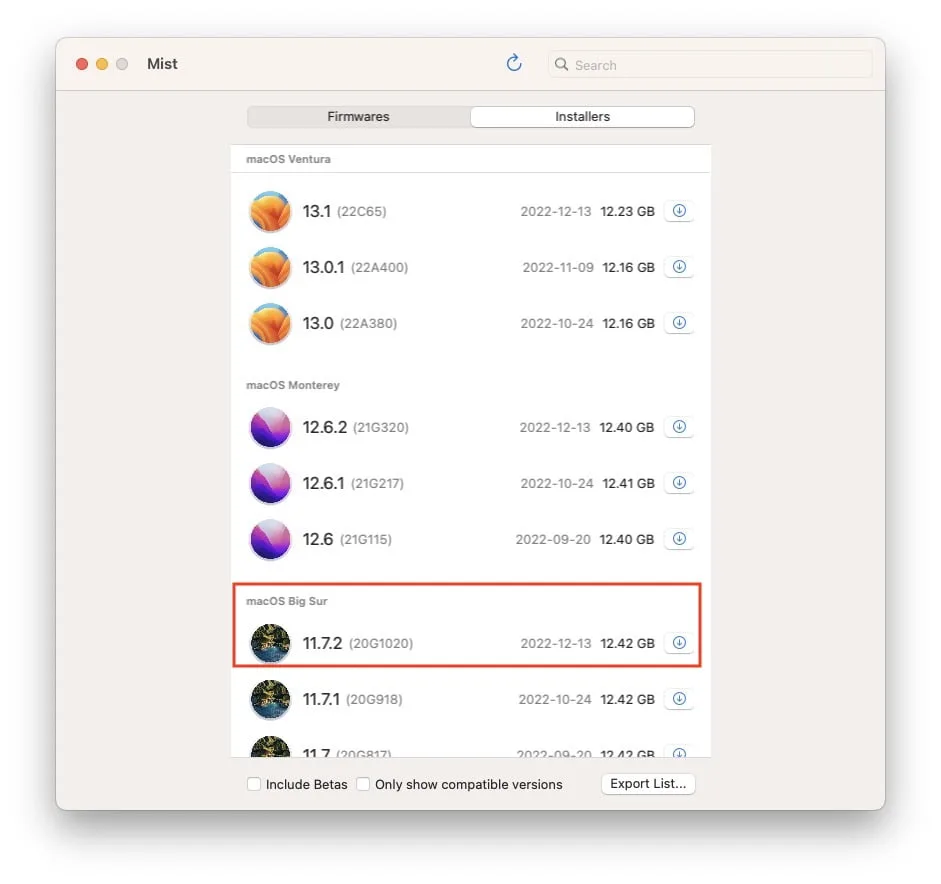Download the 12.6 (21G115) installer
This screenshot has width=941, height=884.
[x=679, y=539]
